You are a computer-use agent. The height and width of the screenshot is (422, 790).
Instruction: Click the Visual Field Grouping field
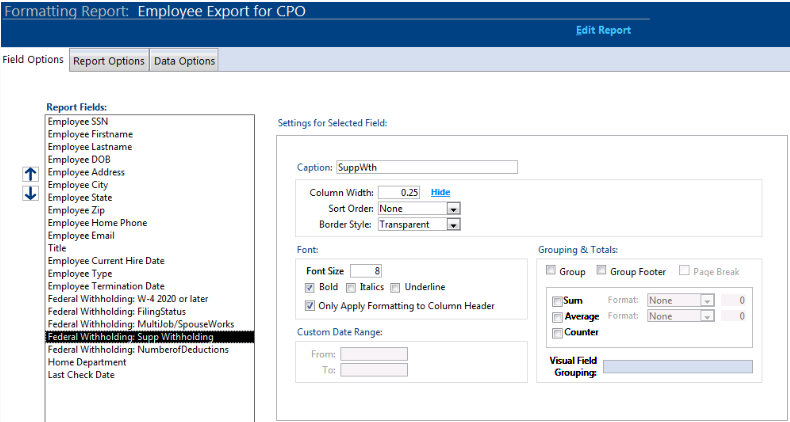(x=678, y=367)
